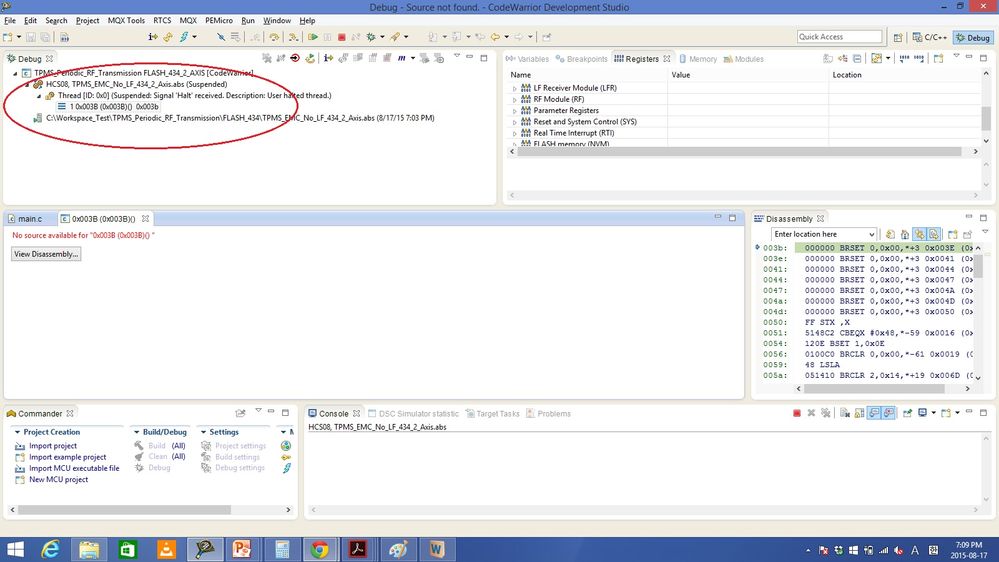Click Import example project in Commander

(68, 457)
